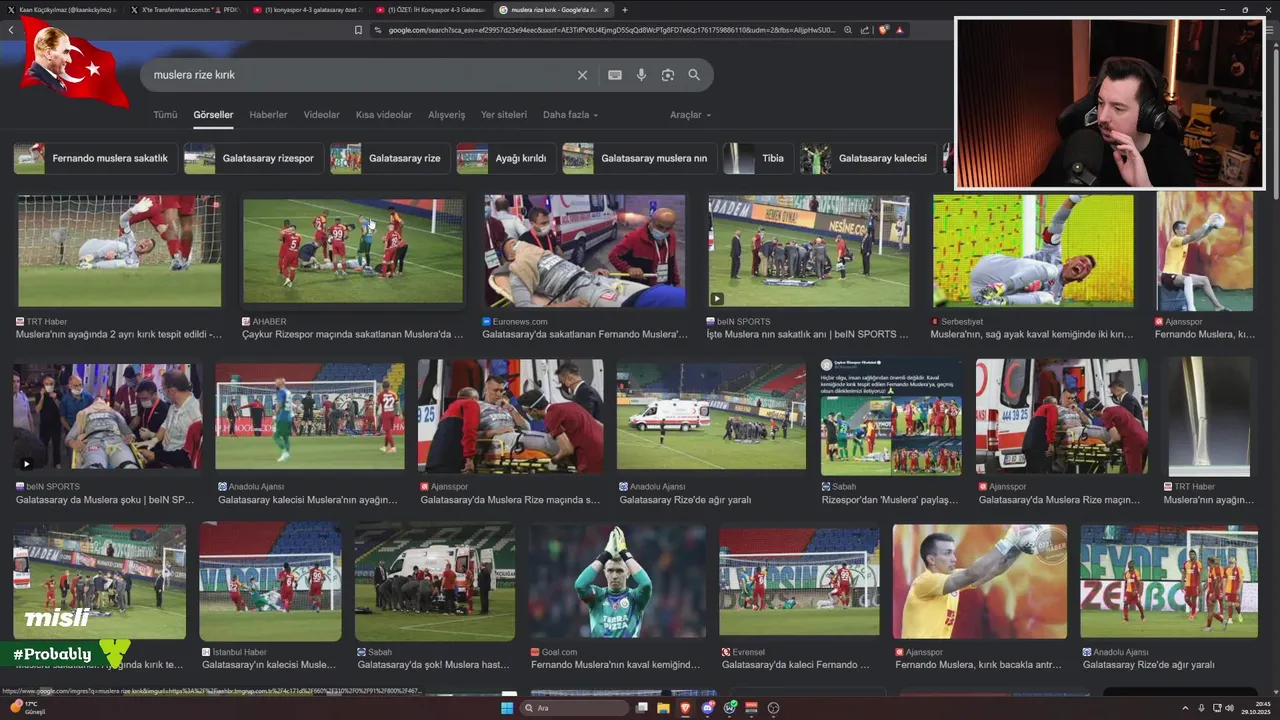Open File Explorer from the taskbar

coord(663,708)
